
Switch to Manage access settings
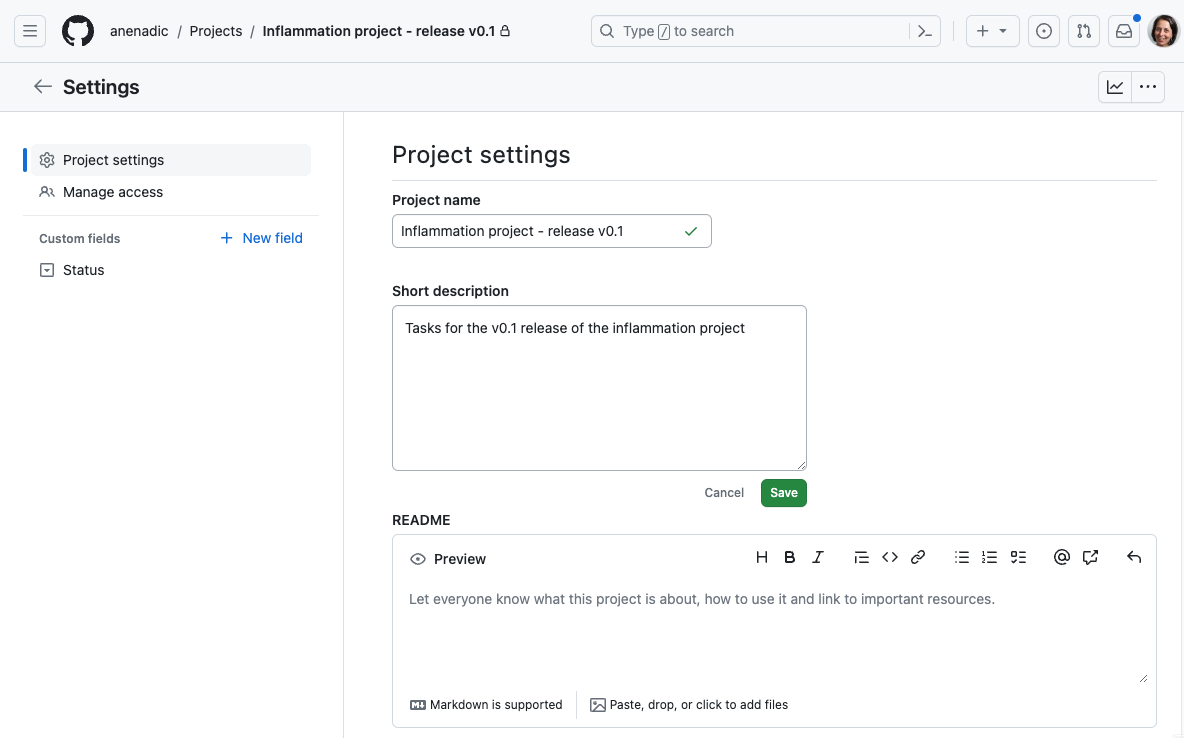click(112, 191)
